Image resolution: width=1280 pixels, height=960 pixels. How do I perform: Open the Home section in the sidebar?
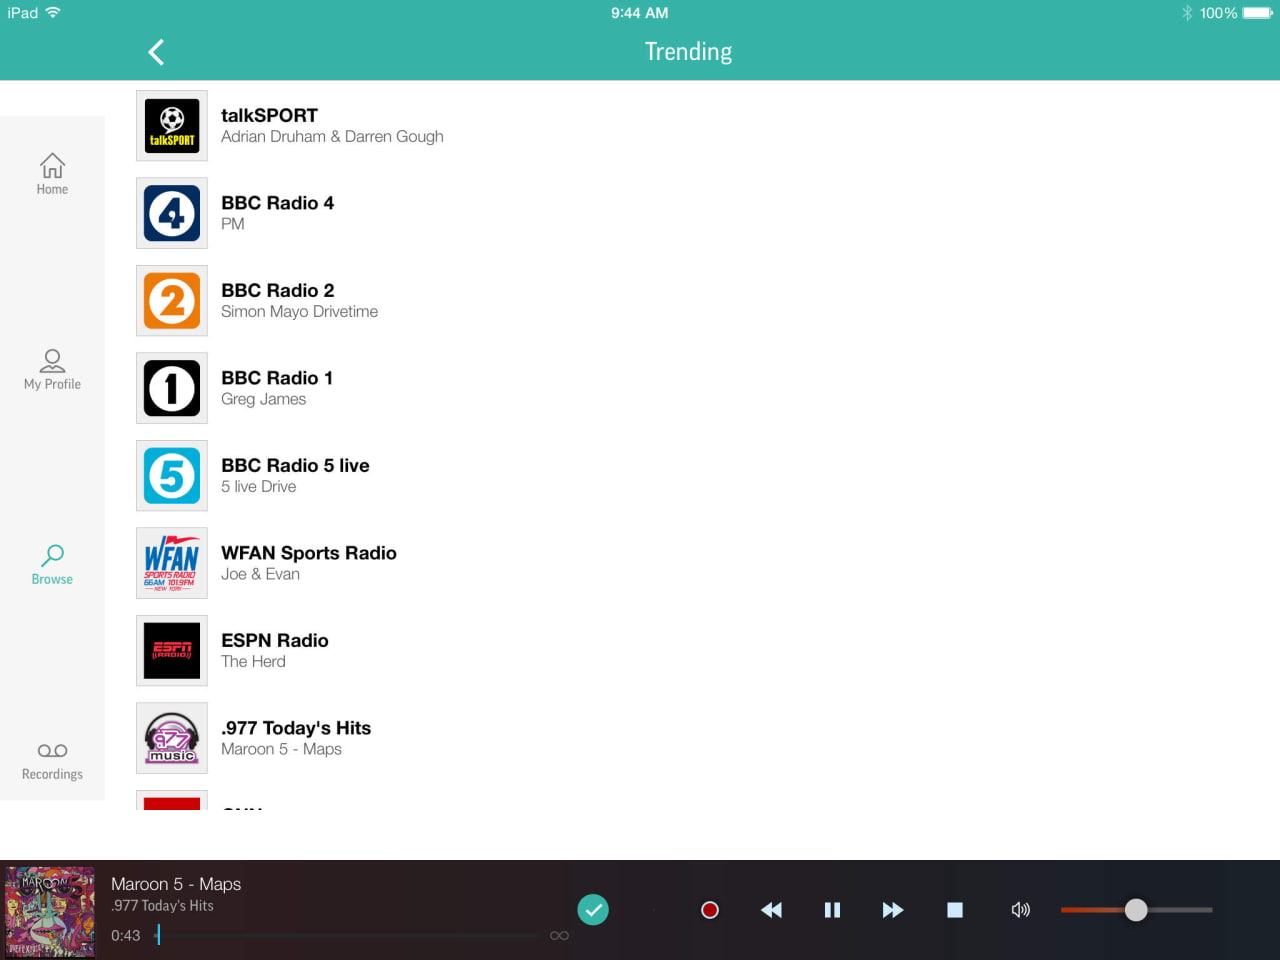(52, 170)
